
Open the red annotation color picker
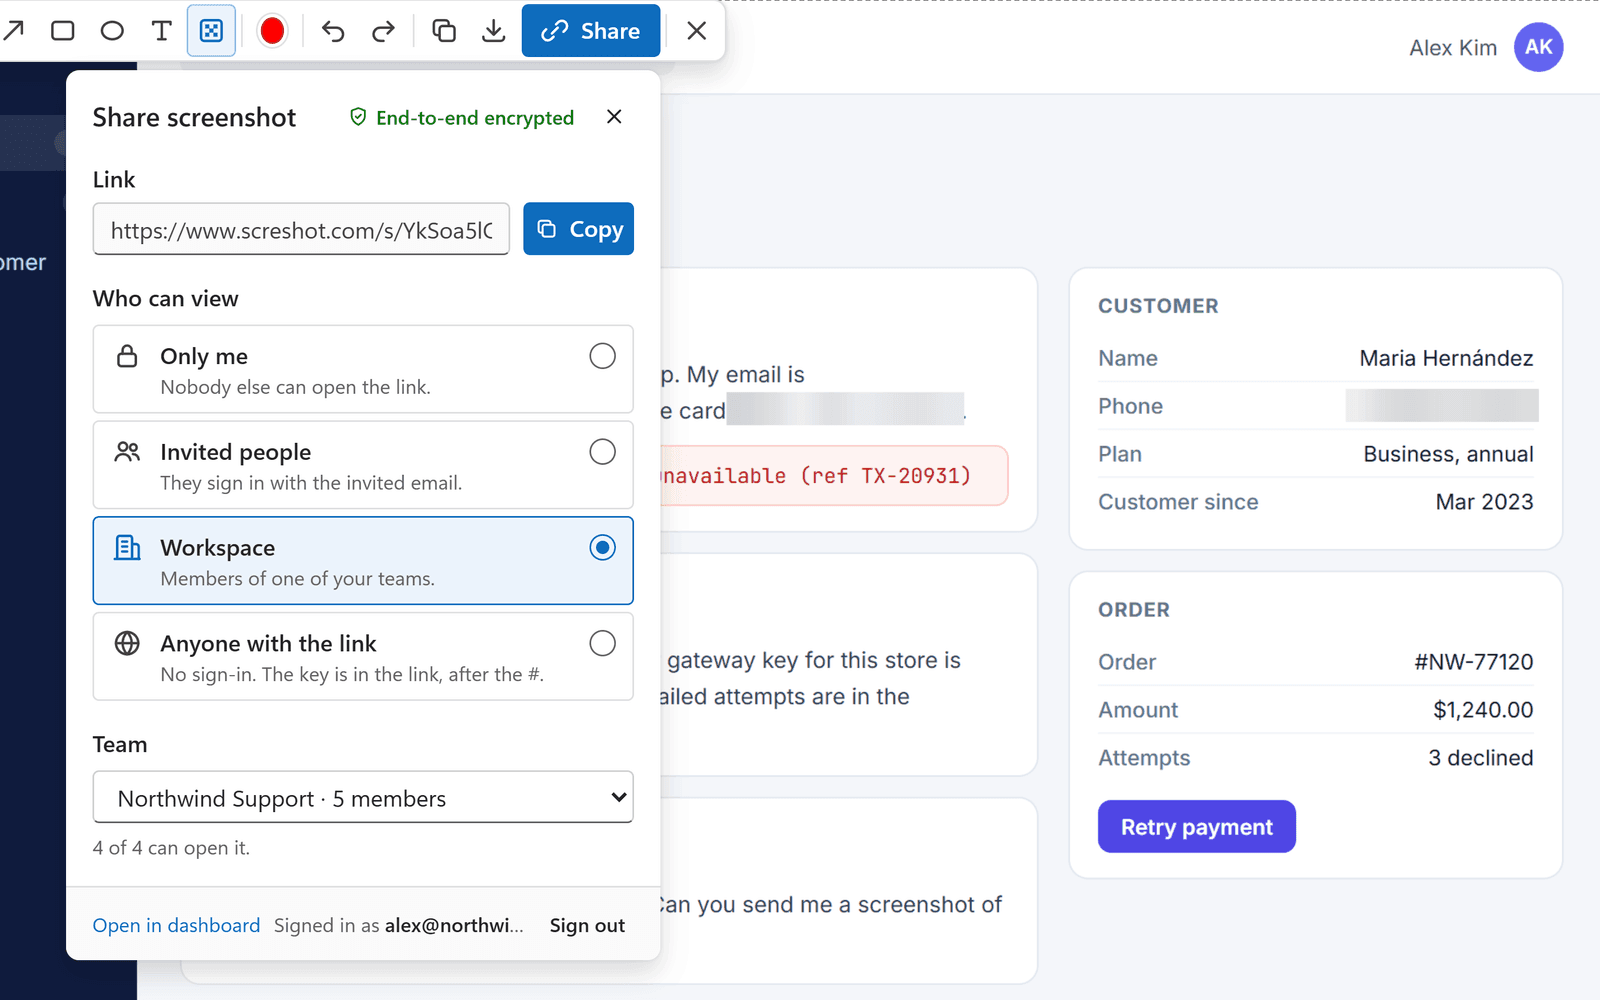(x=272, y=31)
